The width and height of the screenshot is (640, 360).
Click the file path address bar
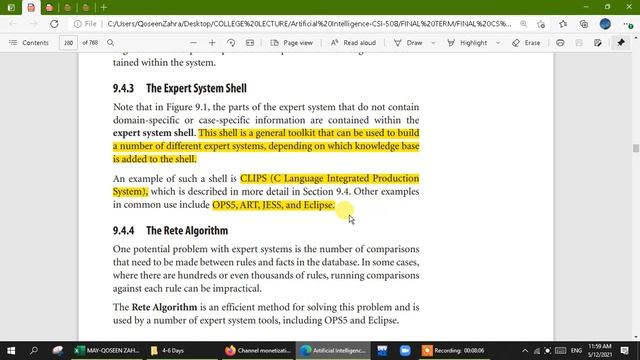coord(309,24)
